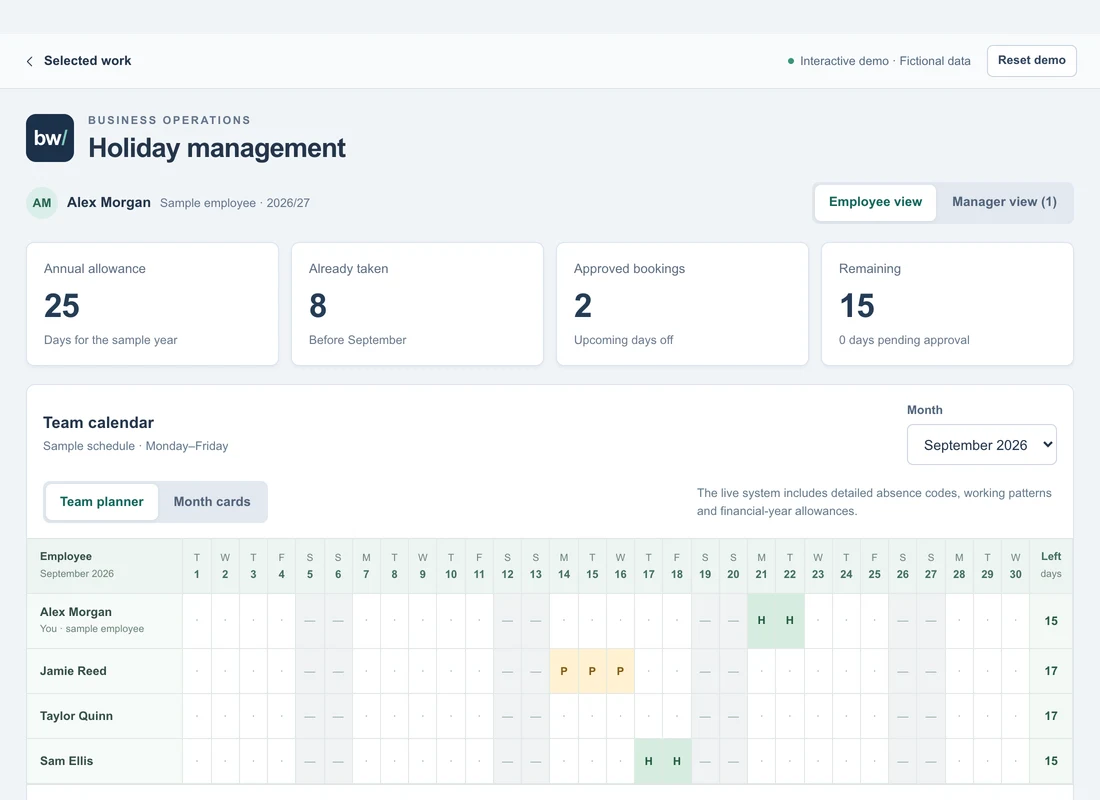Click the Taylor Quinn row name
Image resolution: width=1100 pixels, height=800 pixels.
[76, 716]
